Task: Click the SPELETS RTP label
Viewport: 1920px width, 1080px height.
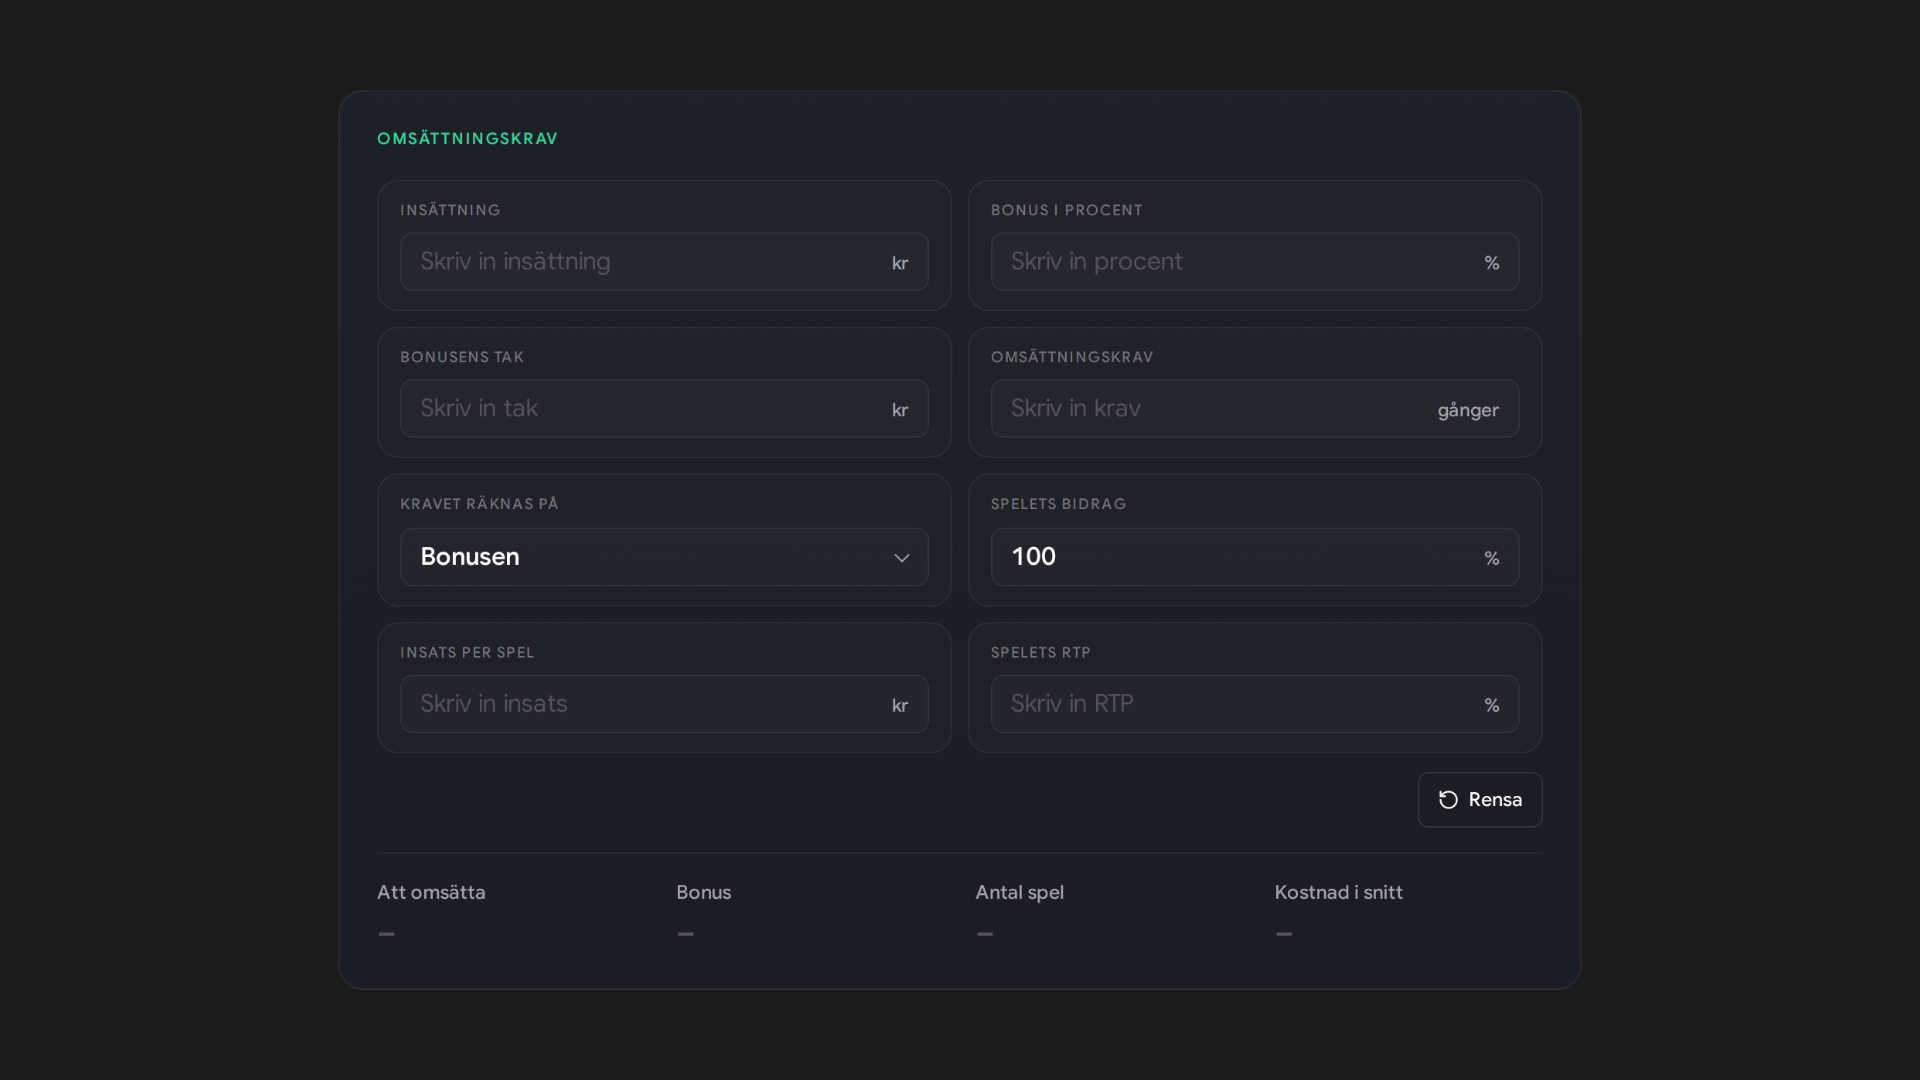Action: click(x=1040, y=652)
